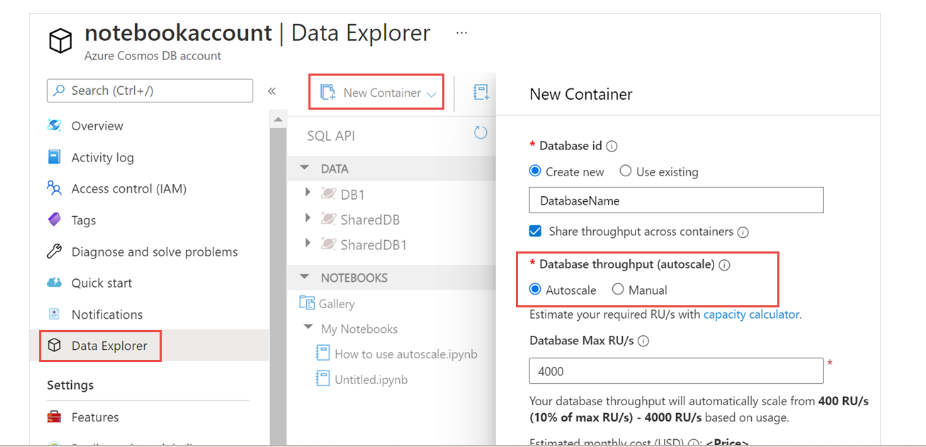Collapse sidebar with the double chevron icon

[x=272, y=91]
